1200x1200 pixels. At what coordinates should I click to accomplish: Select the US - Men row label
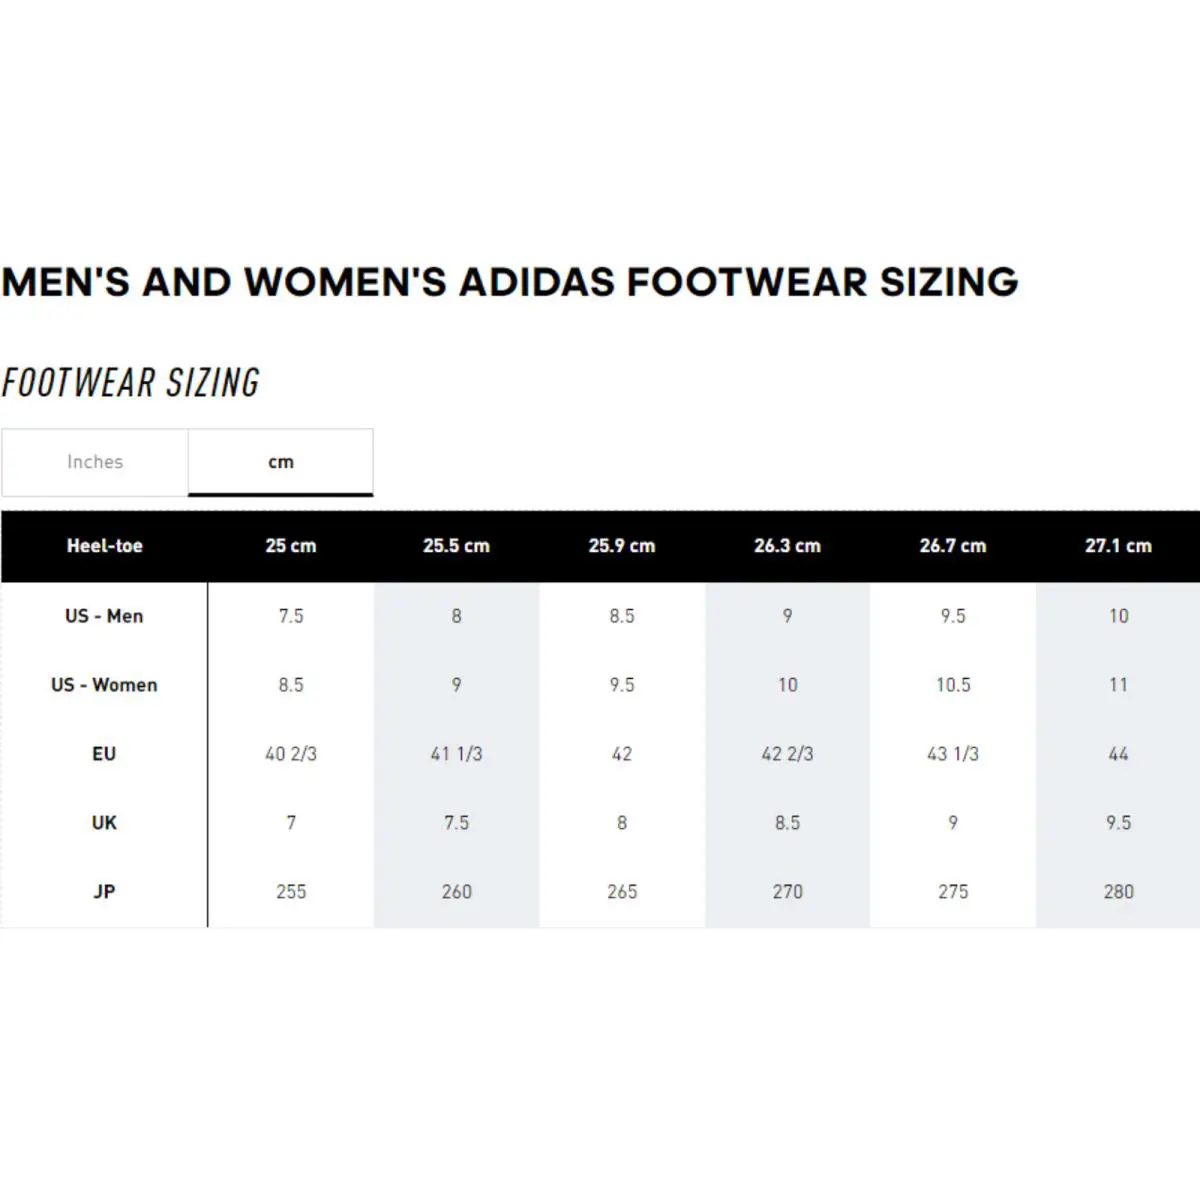pos(104,616)
